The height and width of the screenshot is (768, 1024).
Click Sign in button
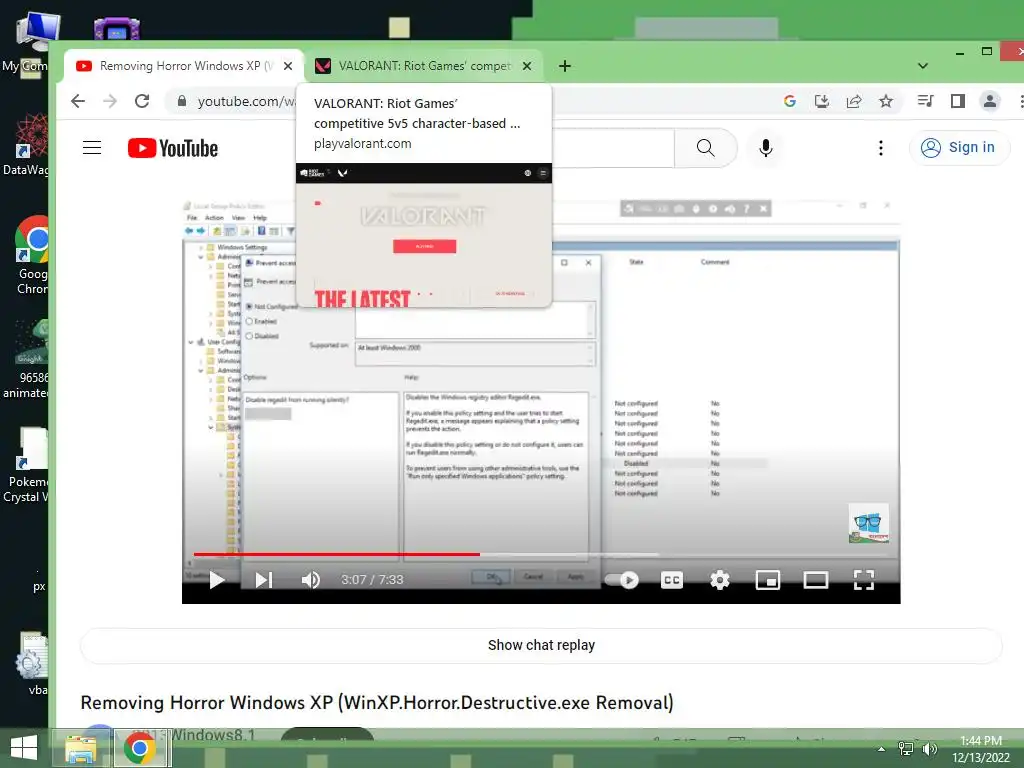(x=959, y=148)
